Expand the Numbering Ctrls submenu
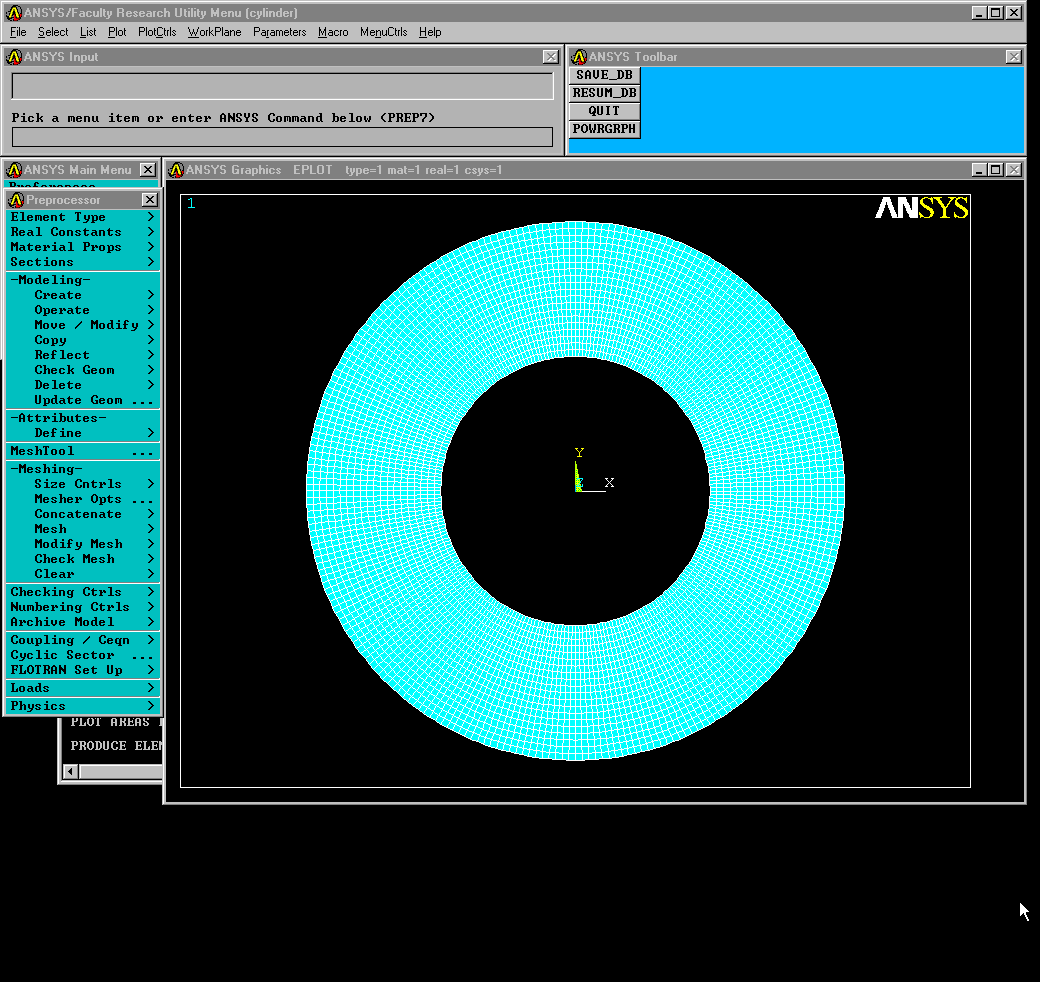The height and width of the screenshot is (982, 1040). (82, 607)
